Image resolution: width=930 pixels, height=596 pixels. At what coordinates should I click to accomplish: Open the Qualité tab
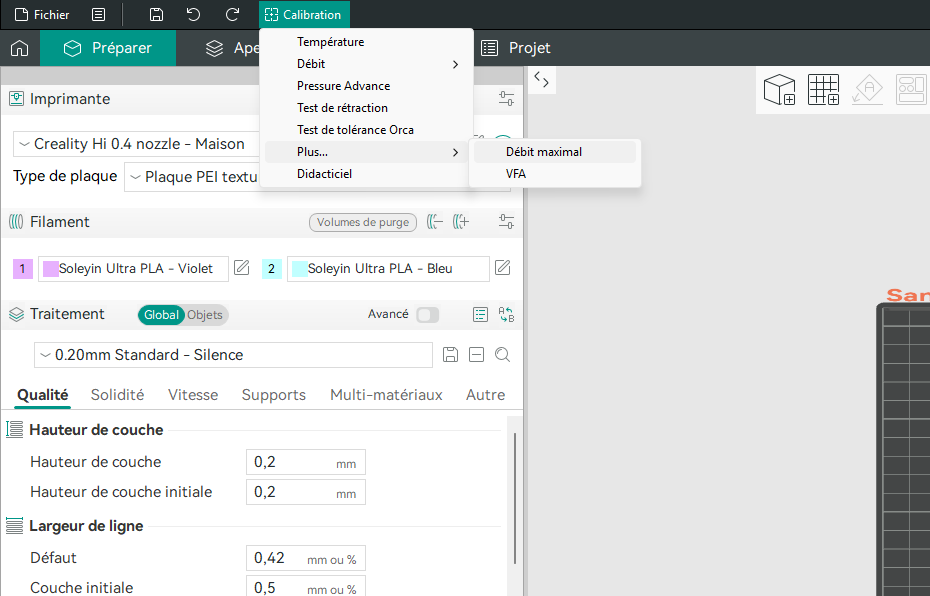[x=43, y=395]
